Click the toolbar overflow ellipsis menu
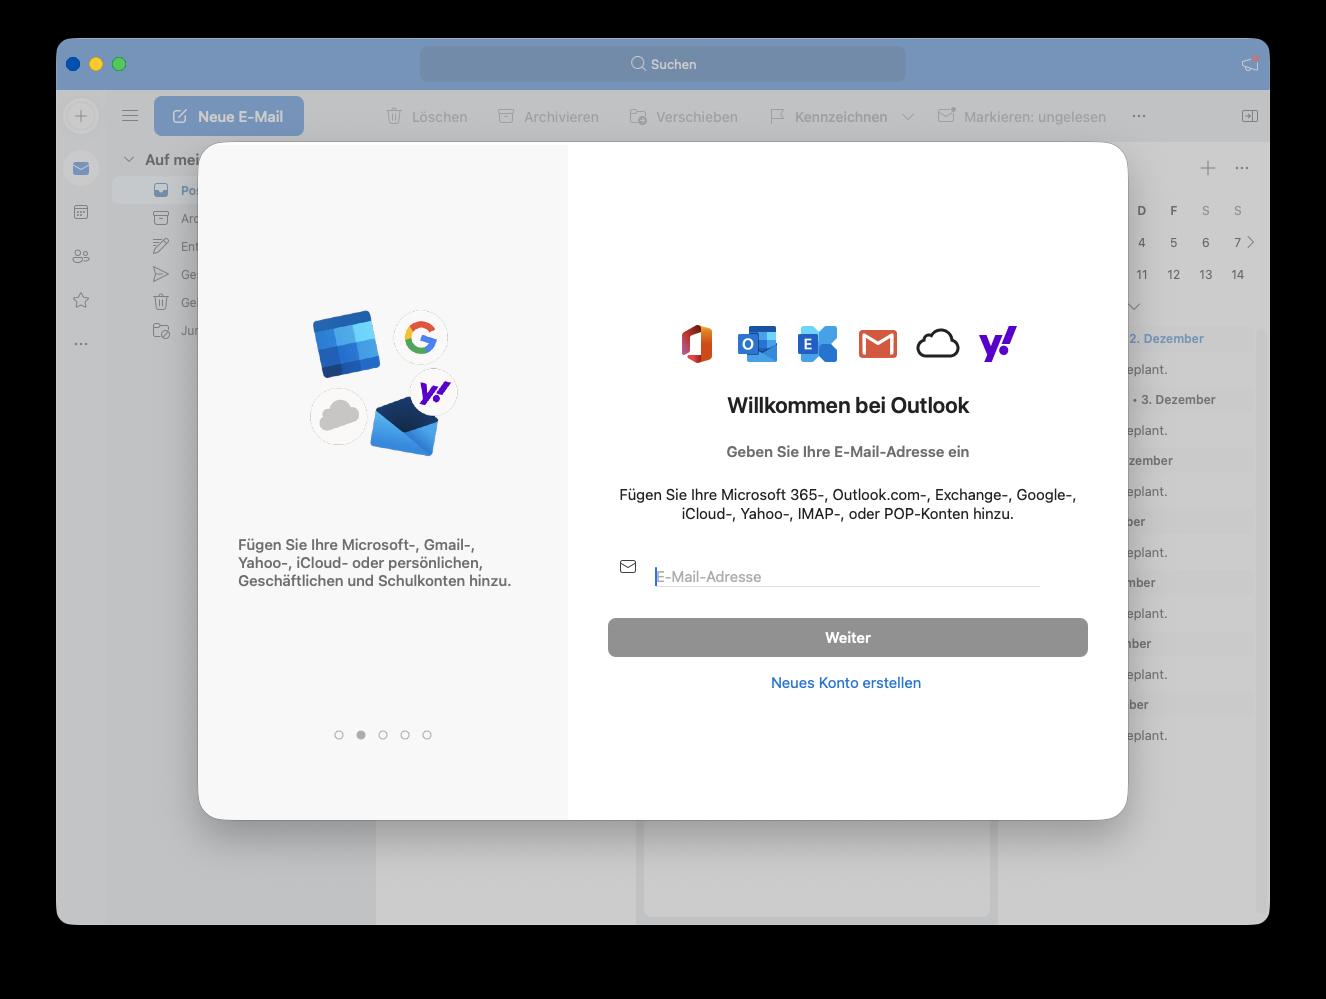Image resolution: width=1326 pixels, height=999 pixels. 1139,116
